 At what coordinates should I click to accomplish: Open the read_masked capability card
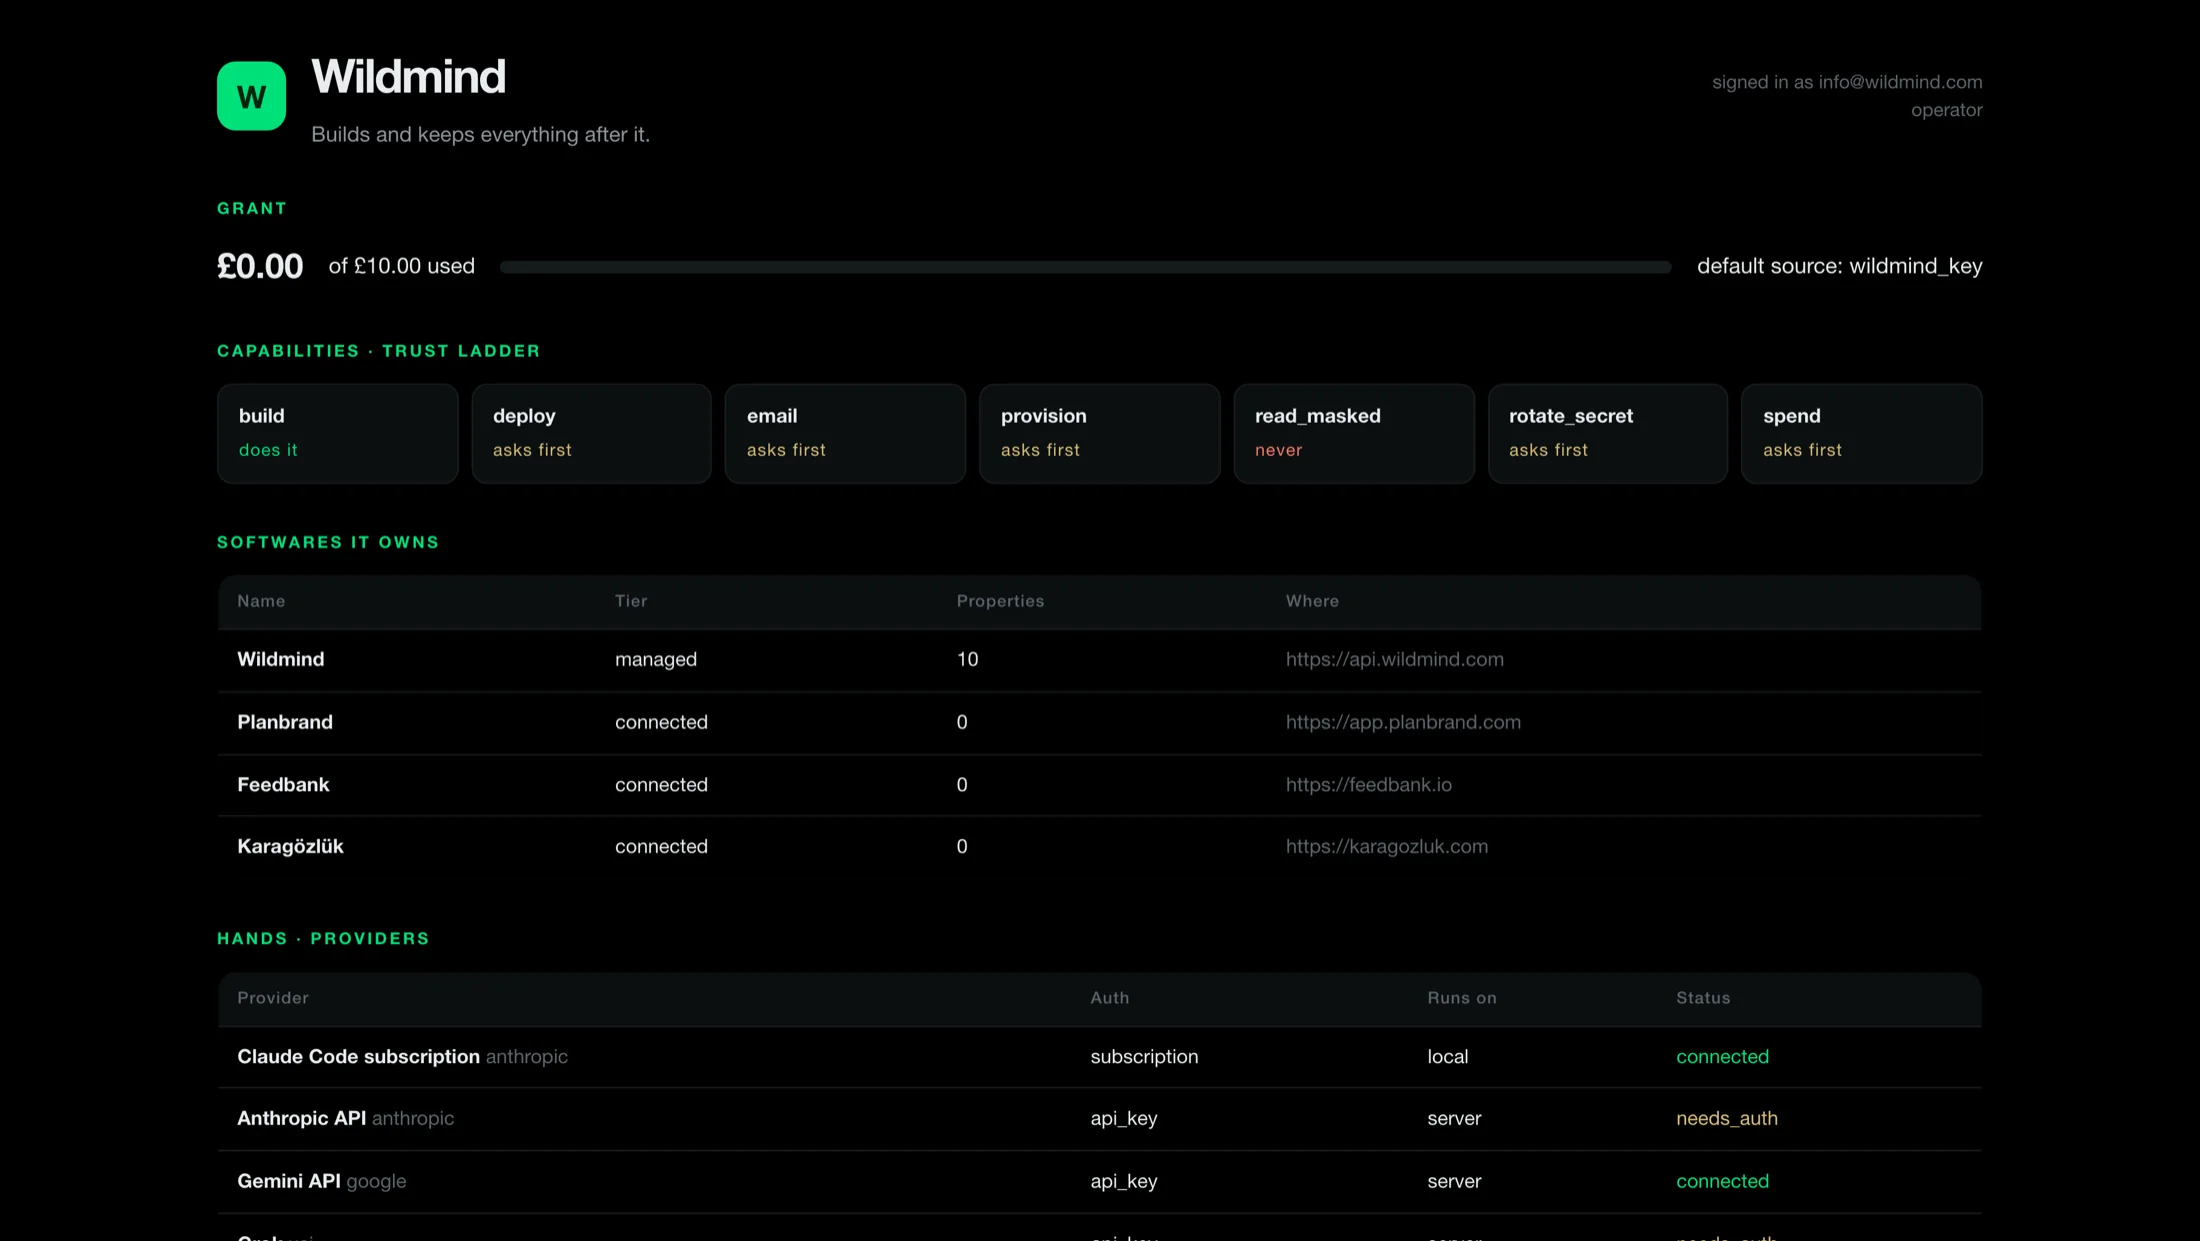click(1354, 434)
